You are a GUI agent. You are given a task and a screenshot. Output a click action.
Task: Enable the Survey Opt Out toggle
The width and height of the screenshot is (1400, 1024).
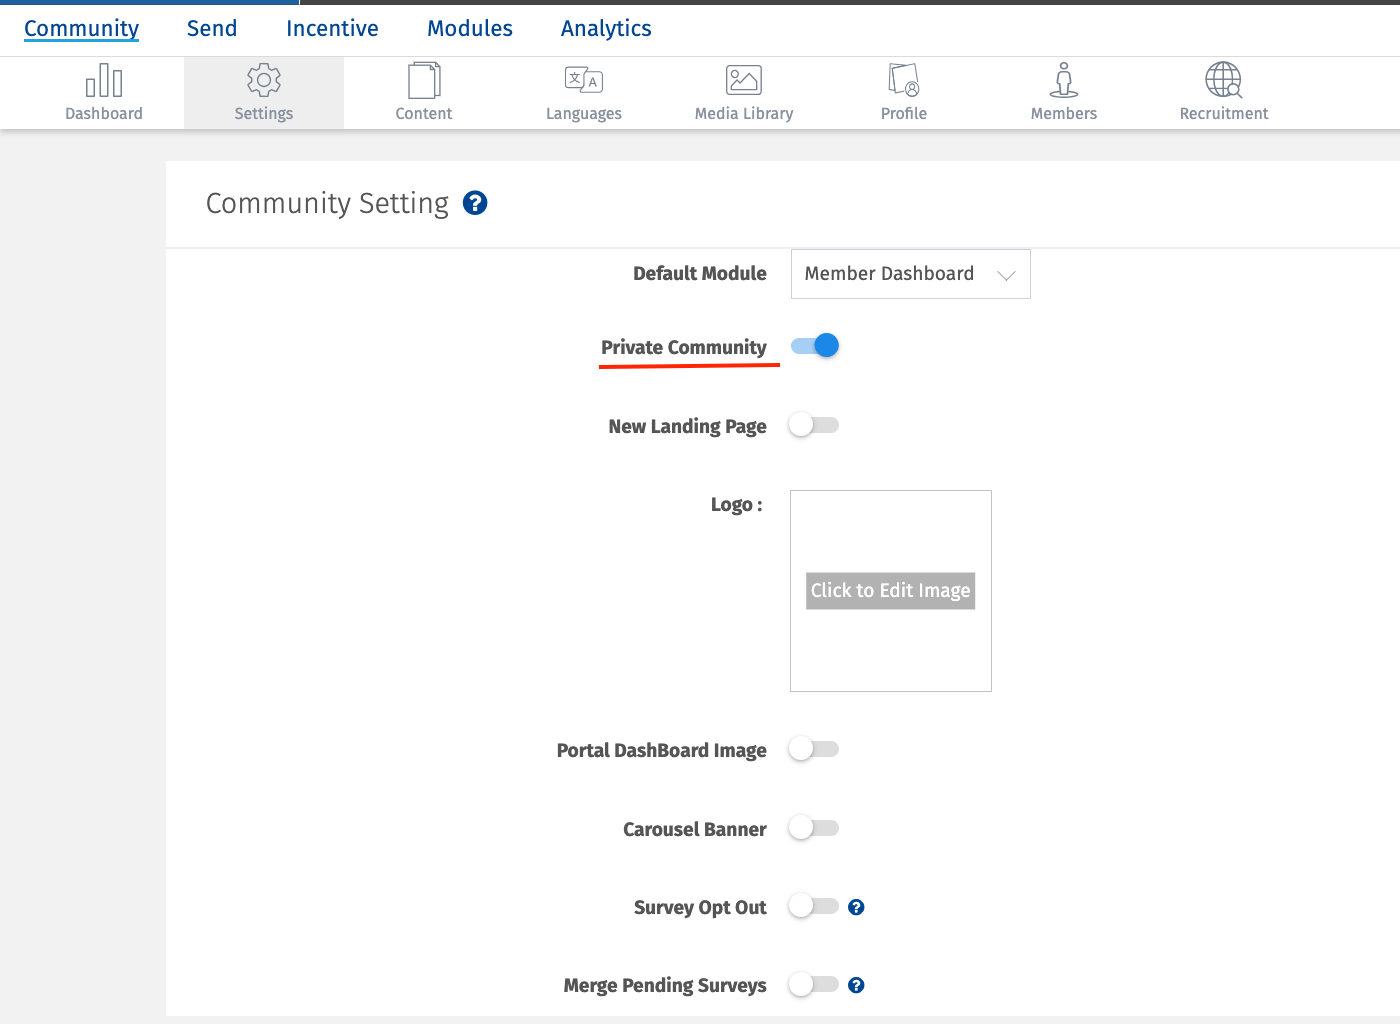(x=812, y=906)
